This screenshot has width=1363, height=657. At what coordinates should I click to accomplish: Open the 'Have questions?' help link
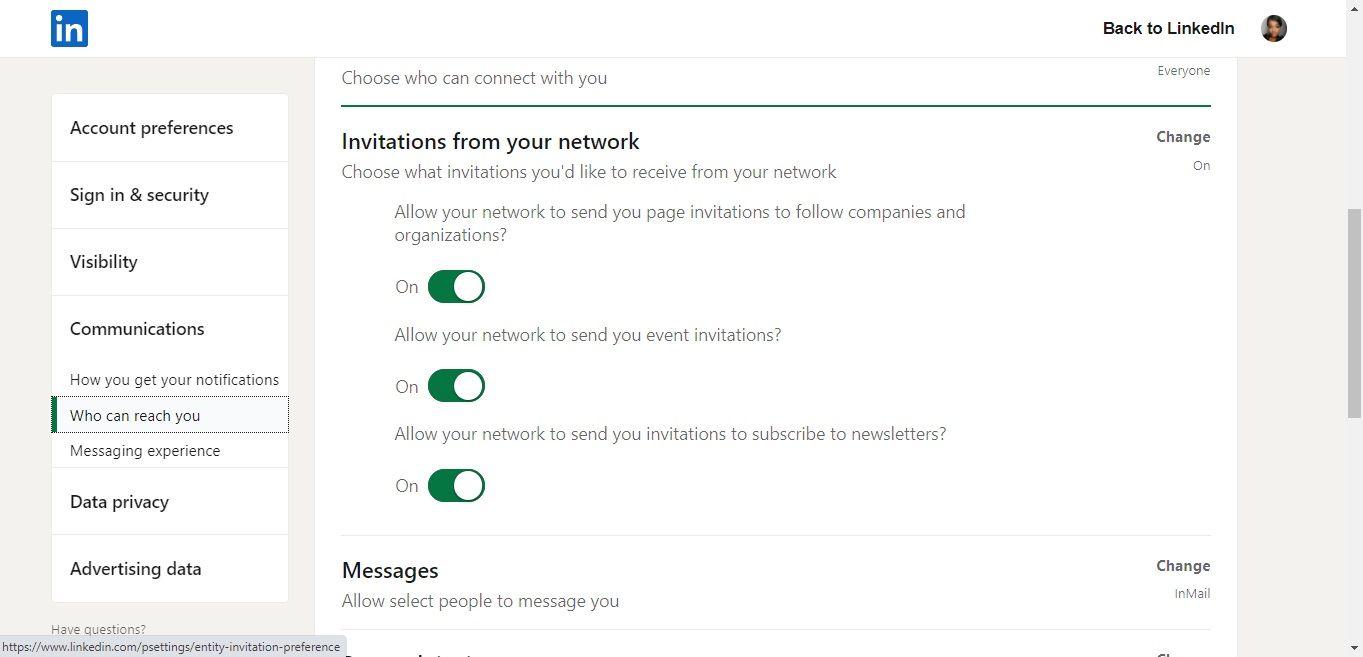click(x=97, y=629)
